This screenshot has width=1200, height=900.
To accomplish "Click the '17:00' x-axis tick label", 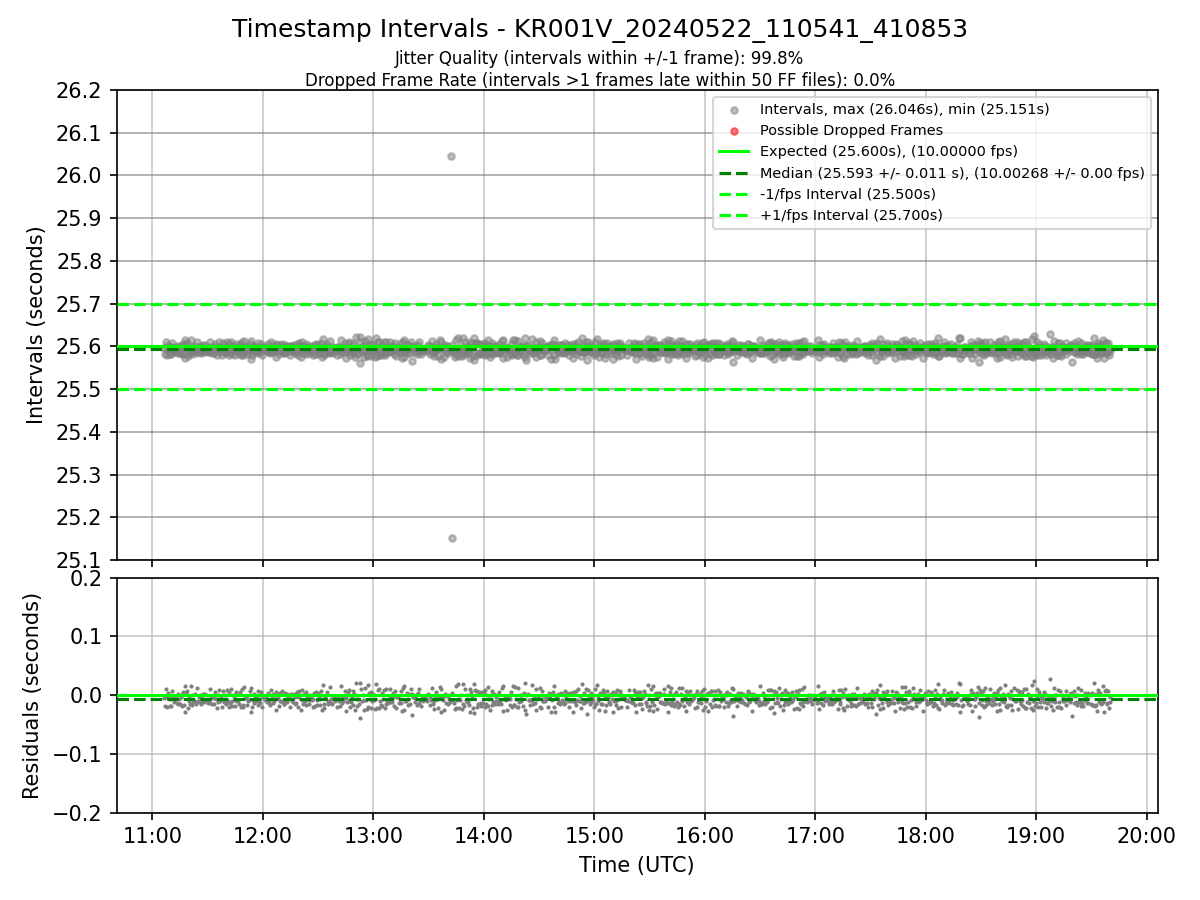I will coord(814,835).
